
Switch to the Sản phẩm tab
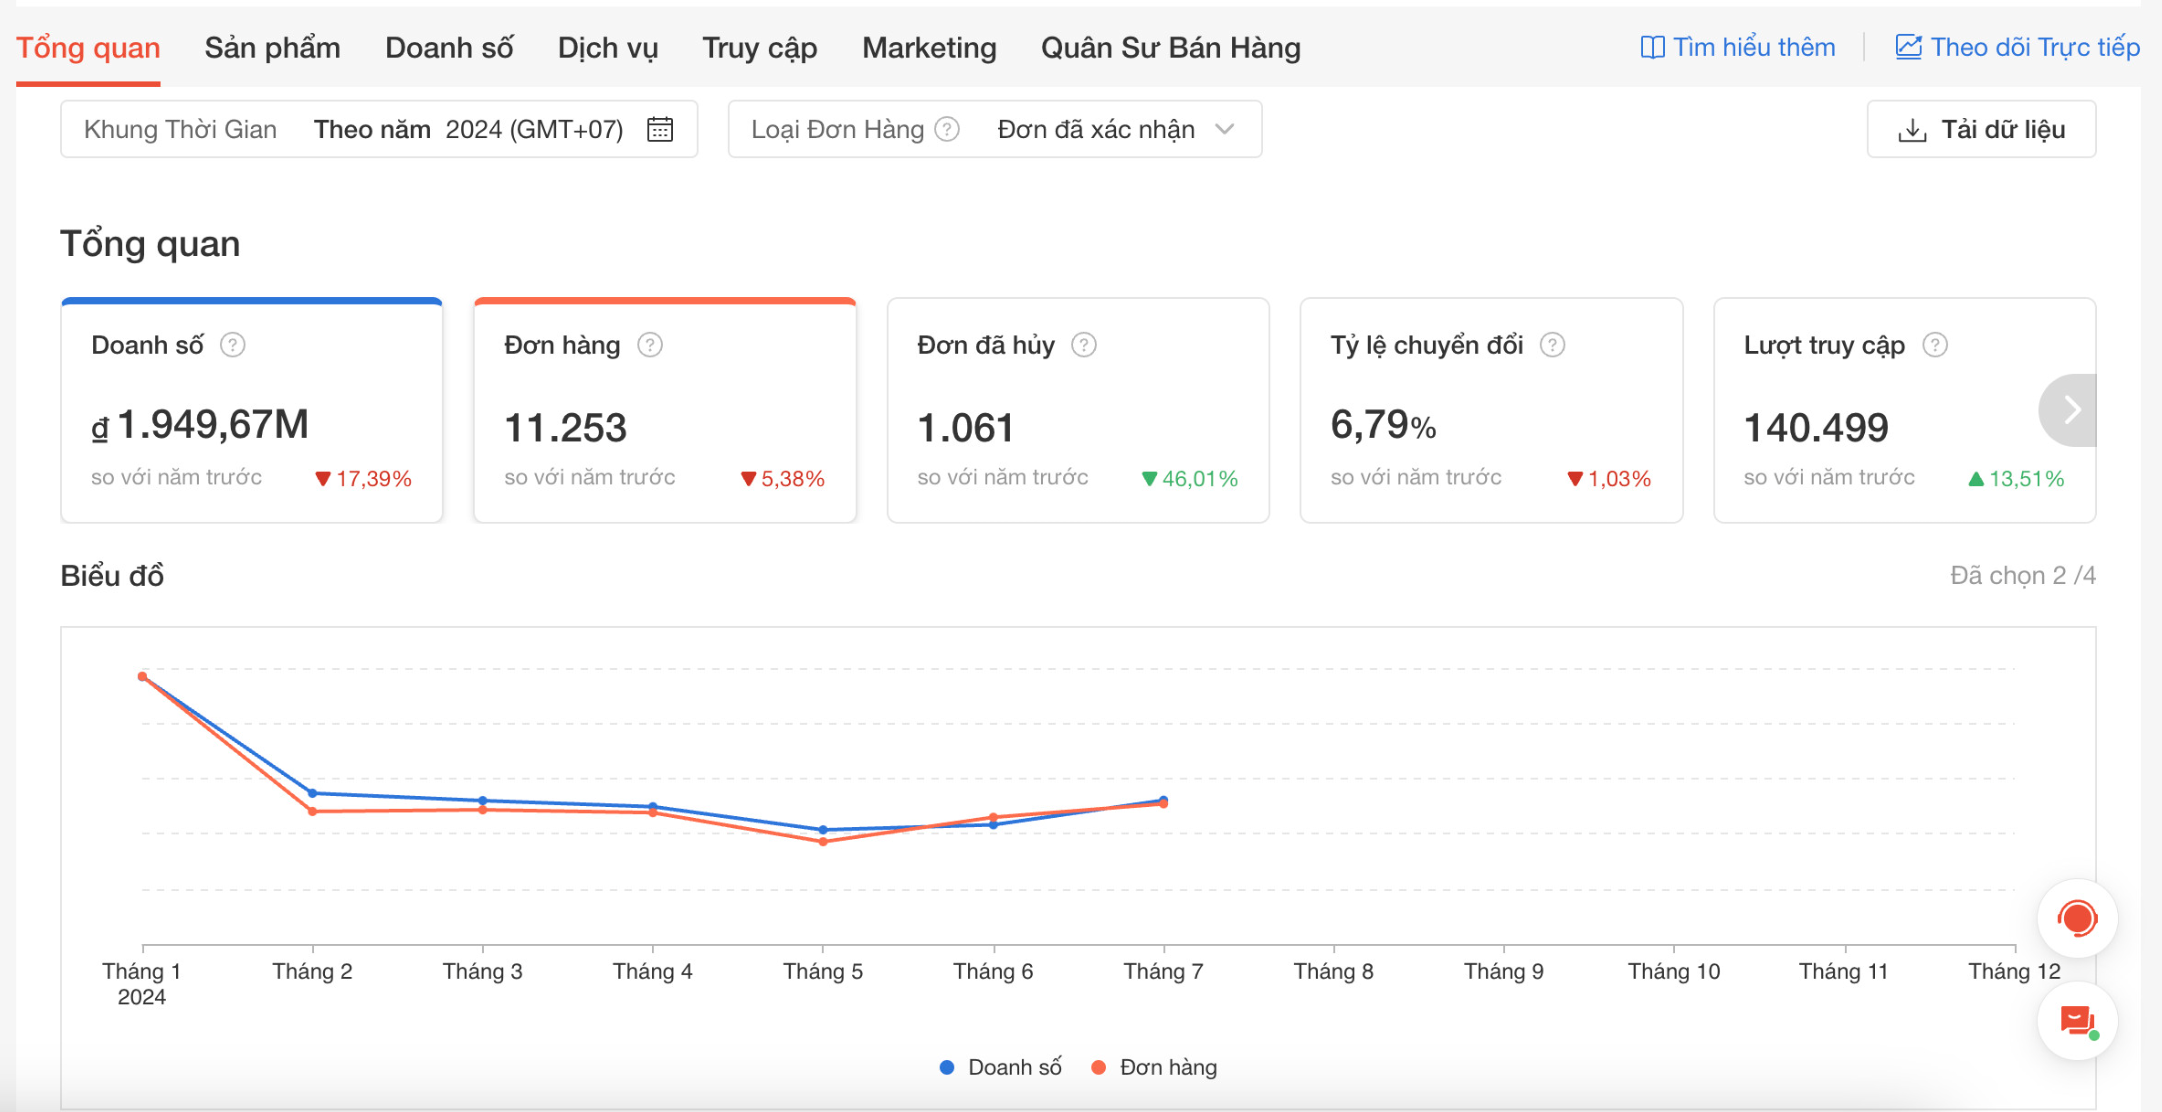pyautogui.click(x=272, y=48)
